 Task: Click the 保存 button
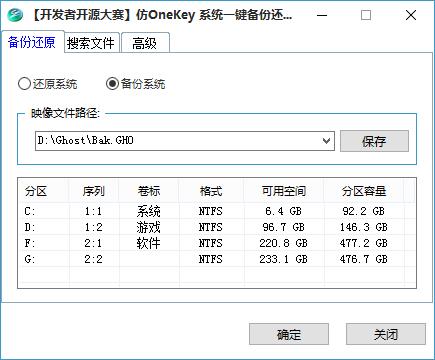click(x=374, y=141)
